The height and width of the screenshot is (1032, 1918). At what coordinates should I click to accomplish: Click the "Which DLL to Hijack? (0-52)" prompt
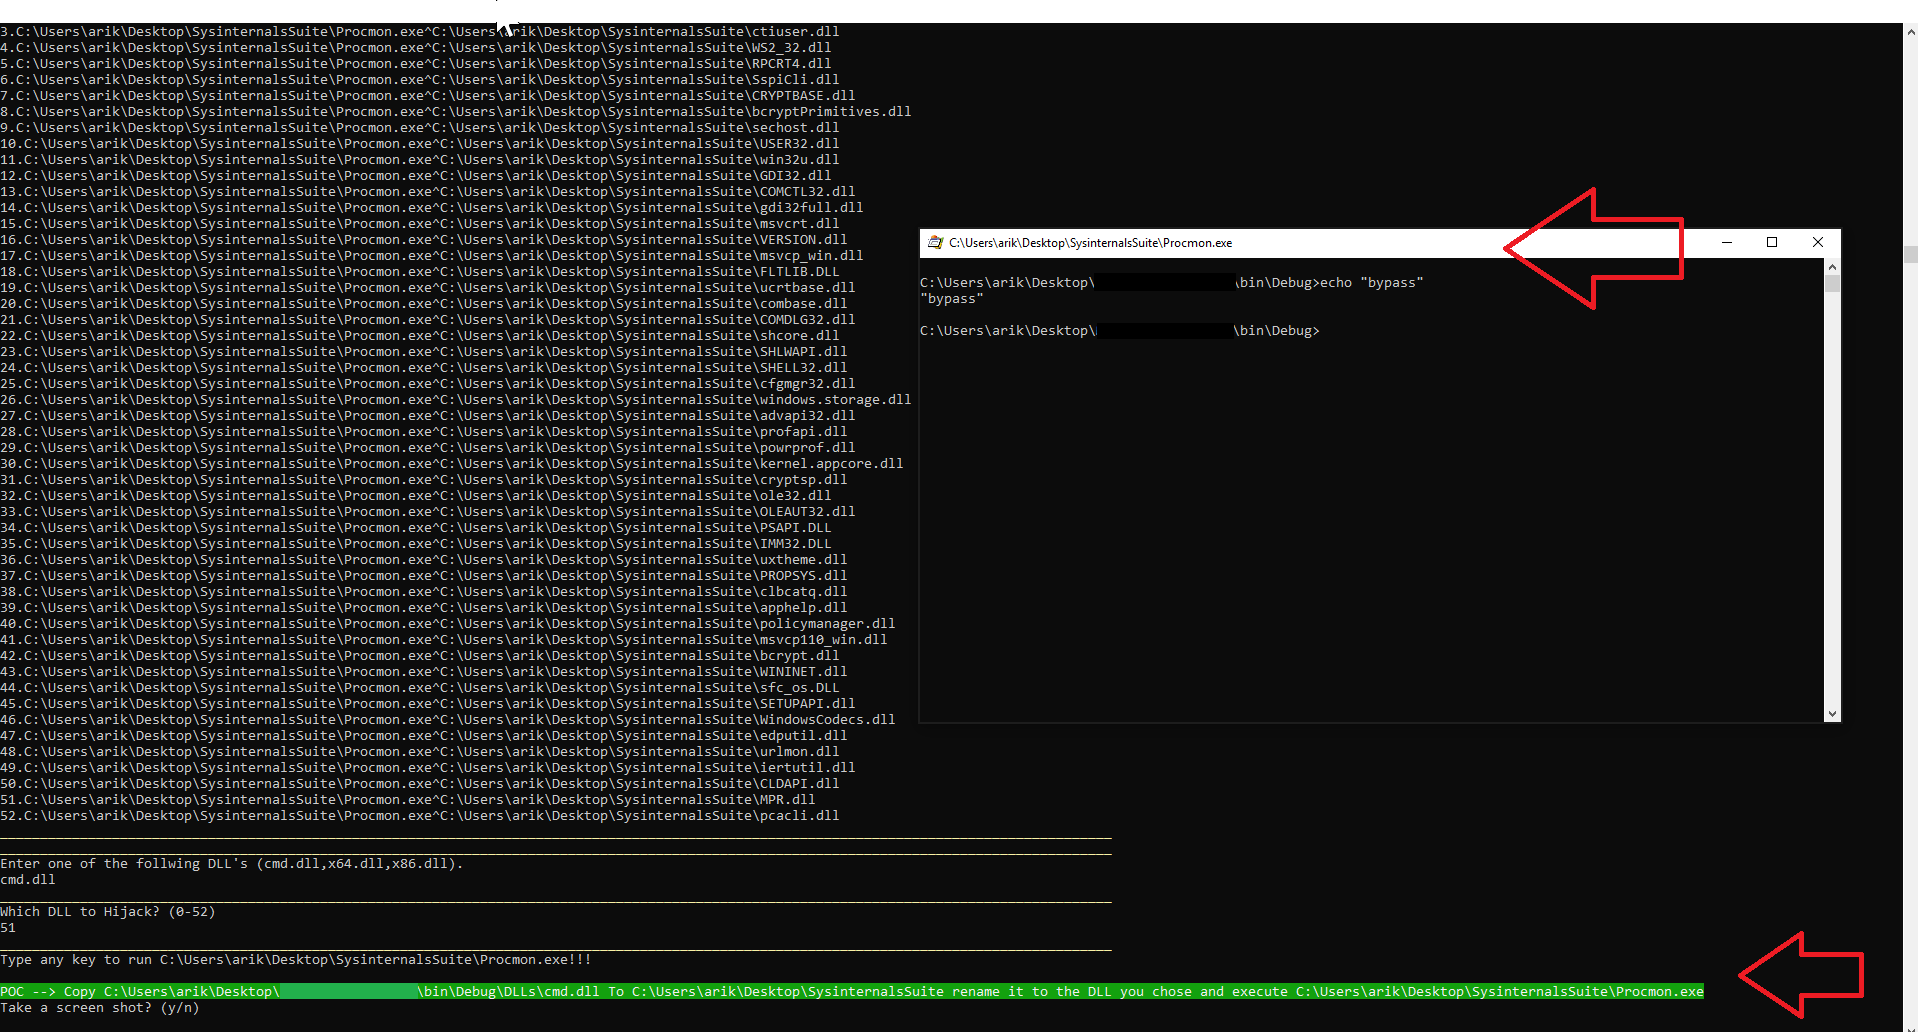[x=108, y=912]
